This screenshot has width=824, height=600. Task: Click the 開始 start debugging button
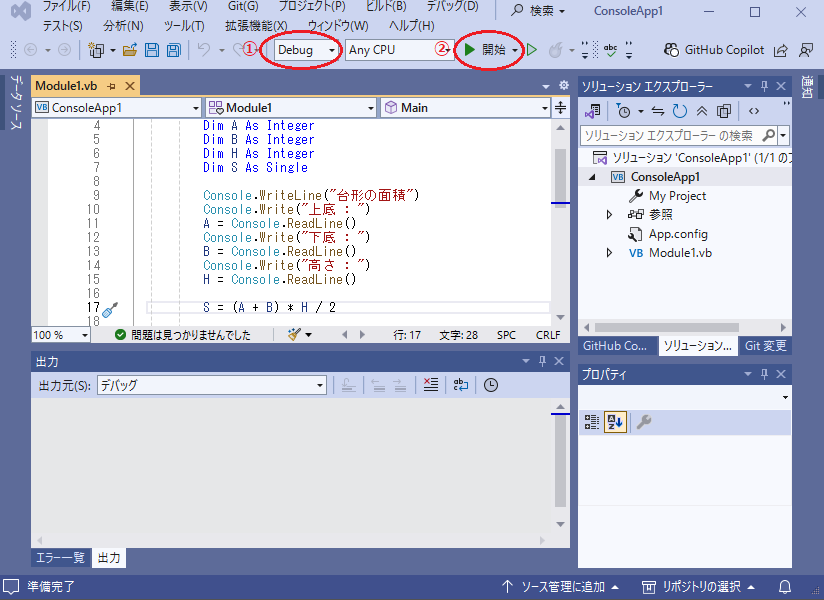pyautogui.click(x=486, y=50)
